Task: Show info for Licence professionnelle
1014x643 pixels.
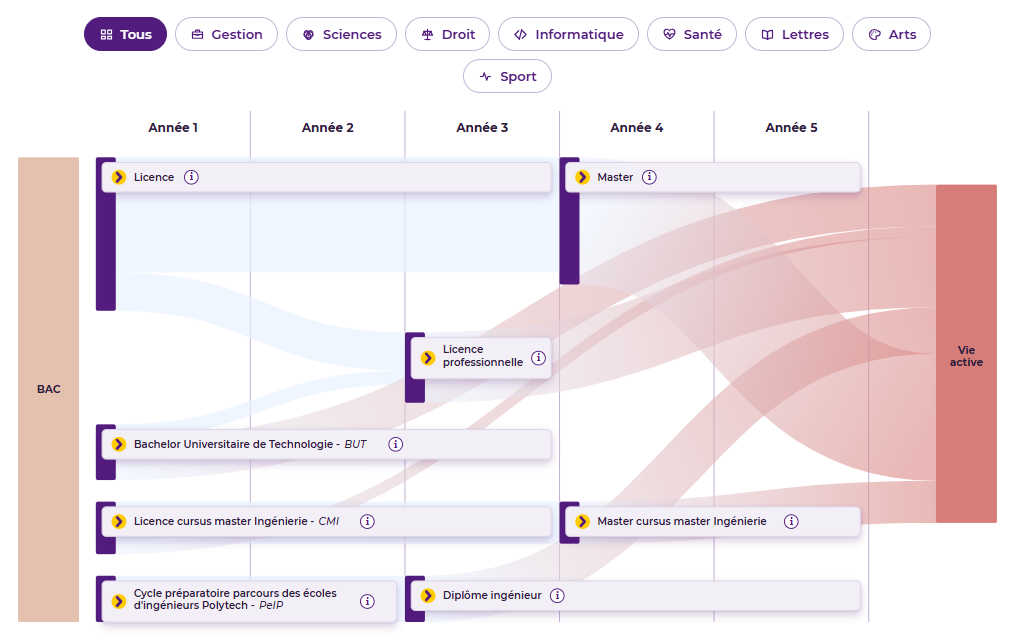Action: tap(539, 358)
